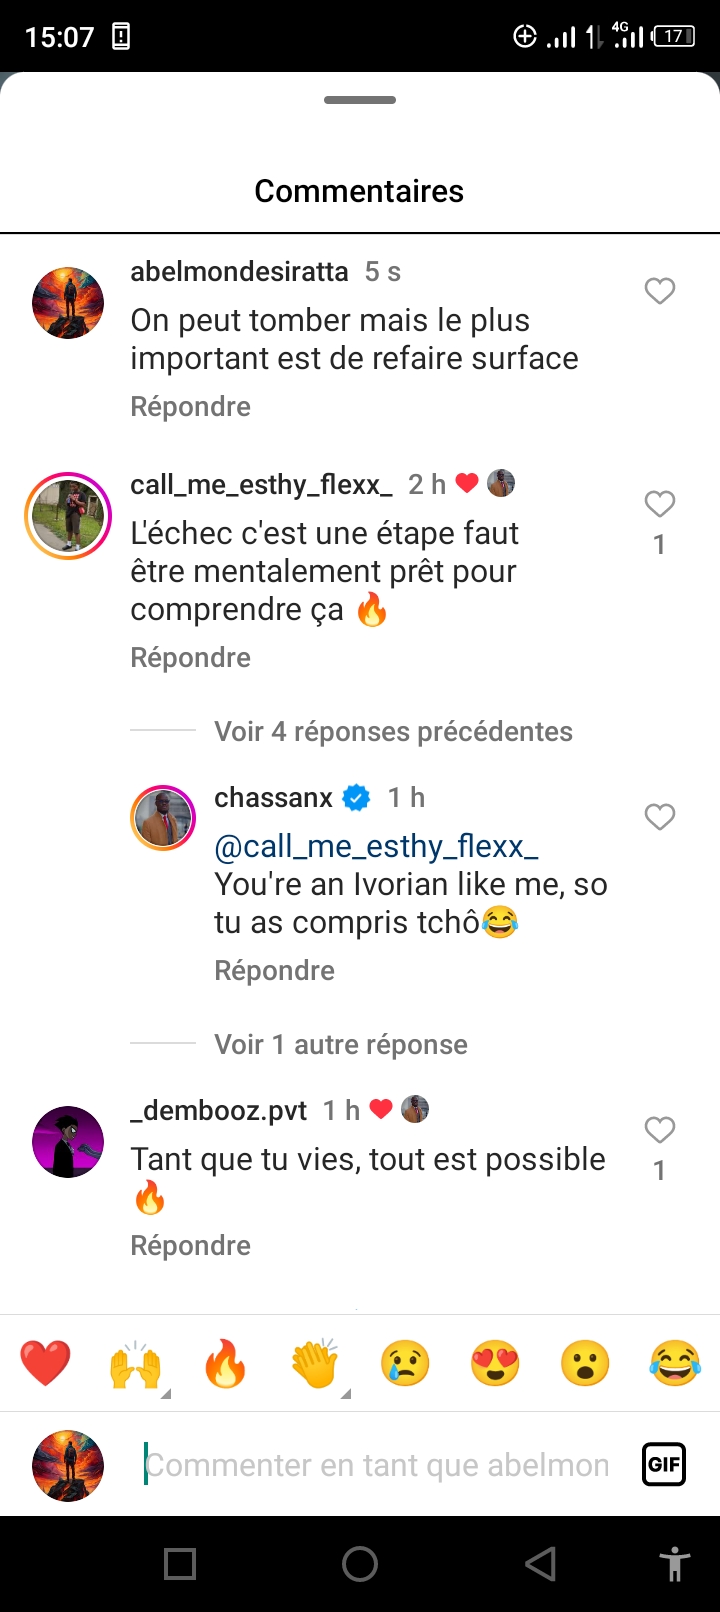The height and width of the screenshot is (1612, 720).
Task: Open the @call_me_esthy_flexx_ mention link
Action: point(376,847)
